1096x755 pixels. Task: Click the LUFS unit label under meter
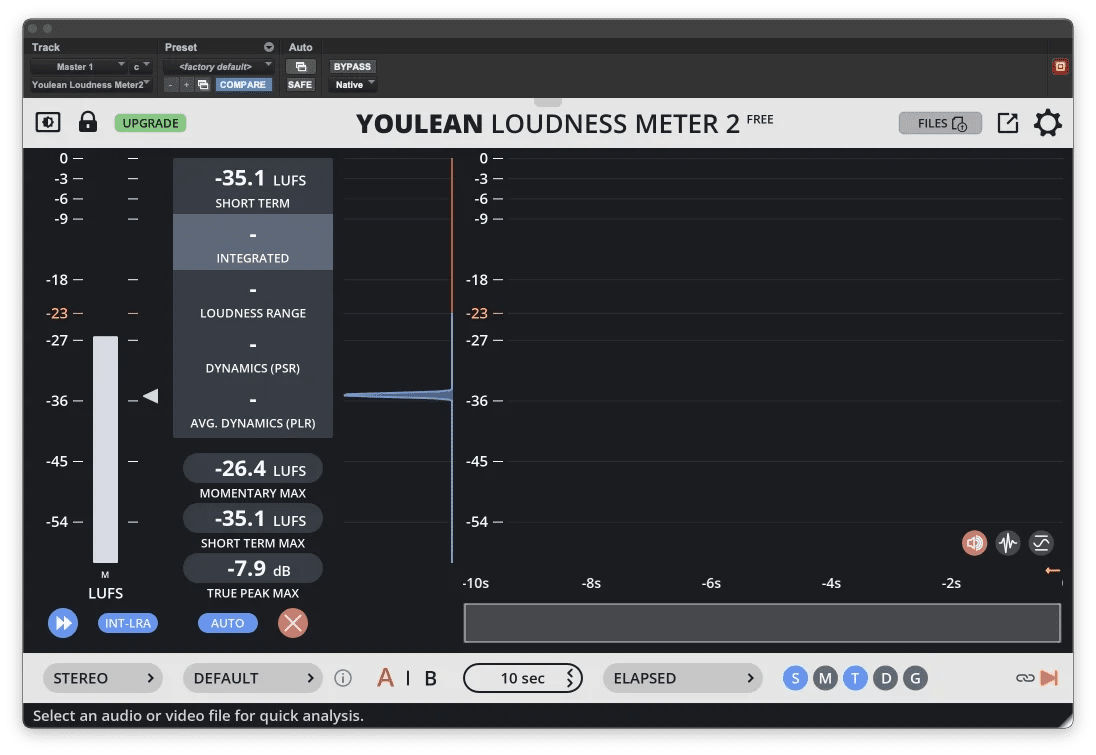pyautogui.click(x=106, y=593)
